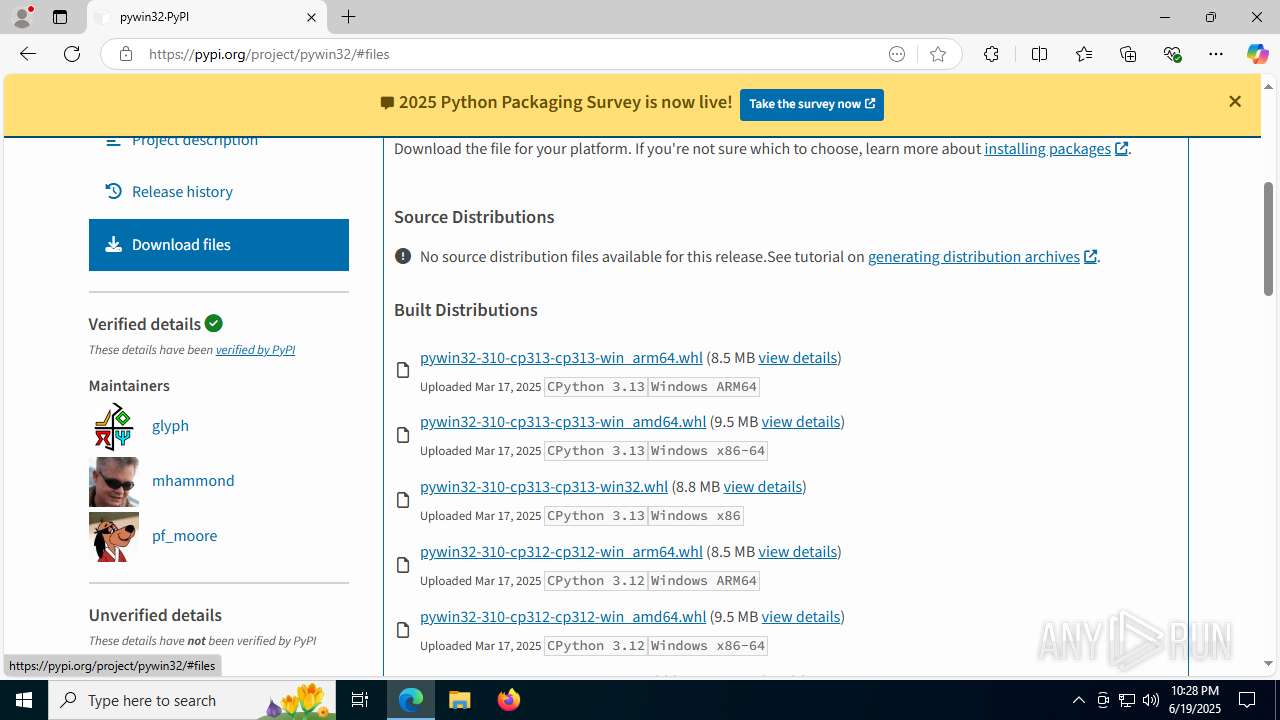Image resolution: width=1280 pixels, height=720 pixels.
Task: Open the browser profile icon
Action: pyautogui.click(x=22, y=17)
